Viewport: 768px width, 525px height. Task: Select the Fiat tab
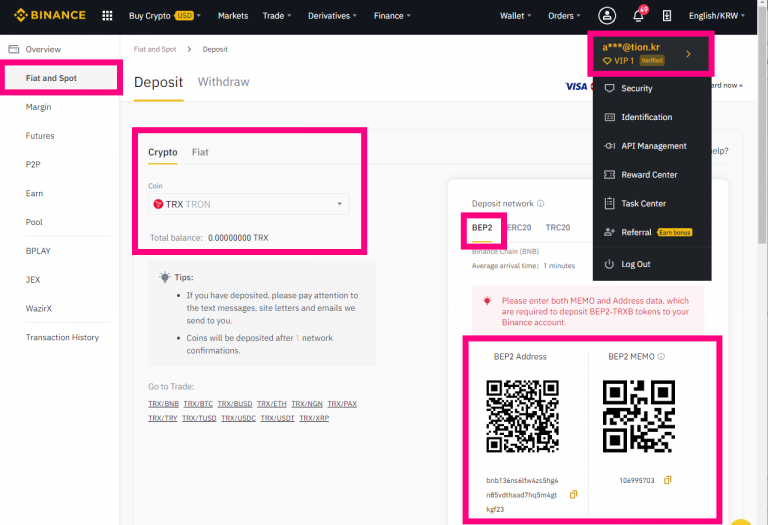pos(200,152)
